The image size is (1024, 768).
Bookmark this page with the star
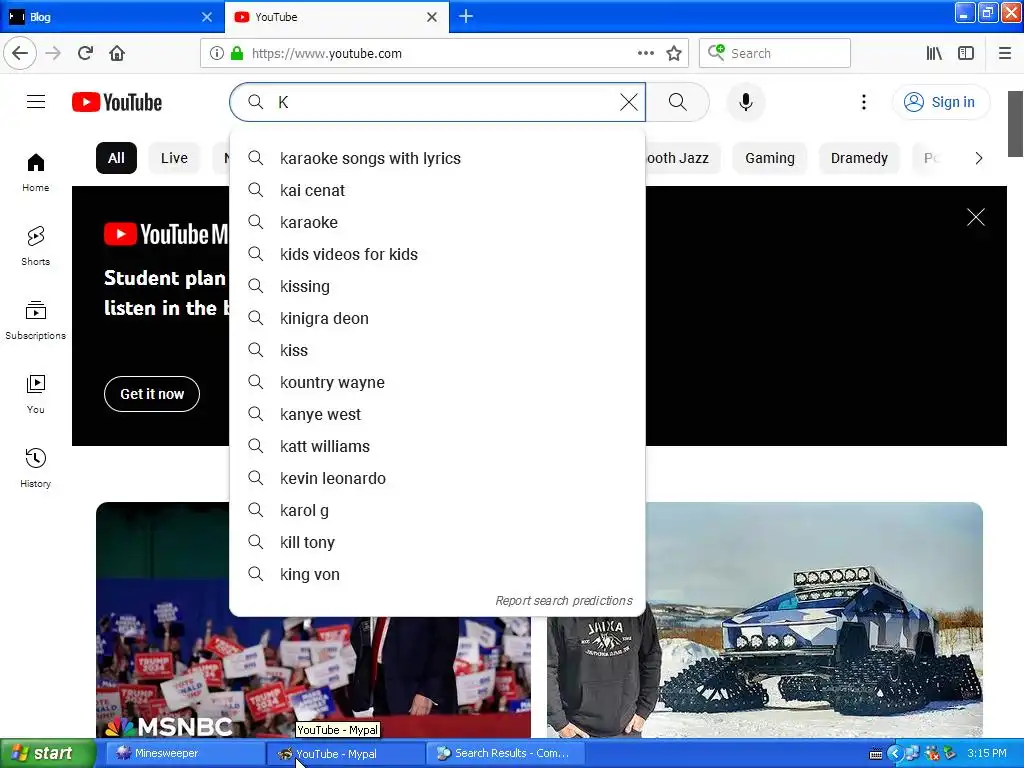[x=674, y=53]
